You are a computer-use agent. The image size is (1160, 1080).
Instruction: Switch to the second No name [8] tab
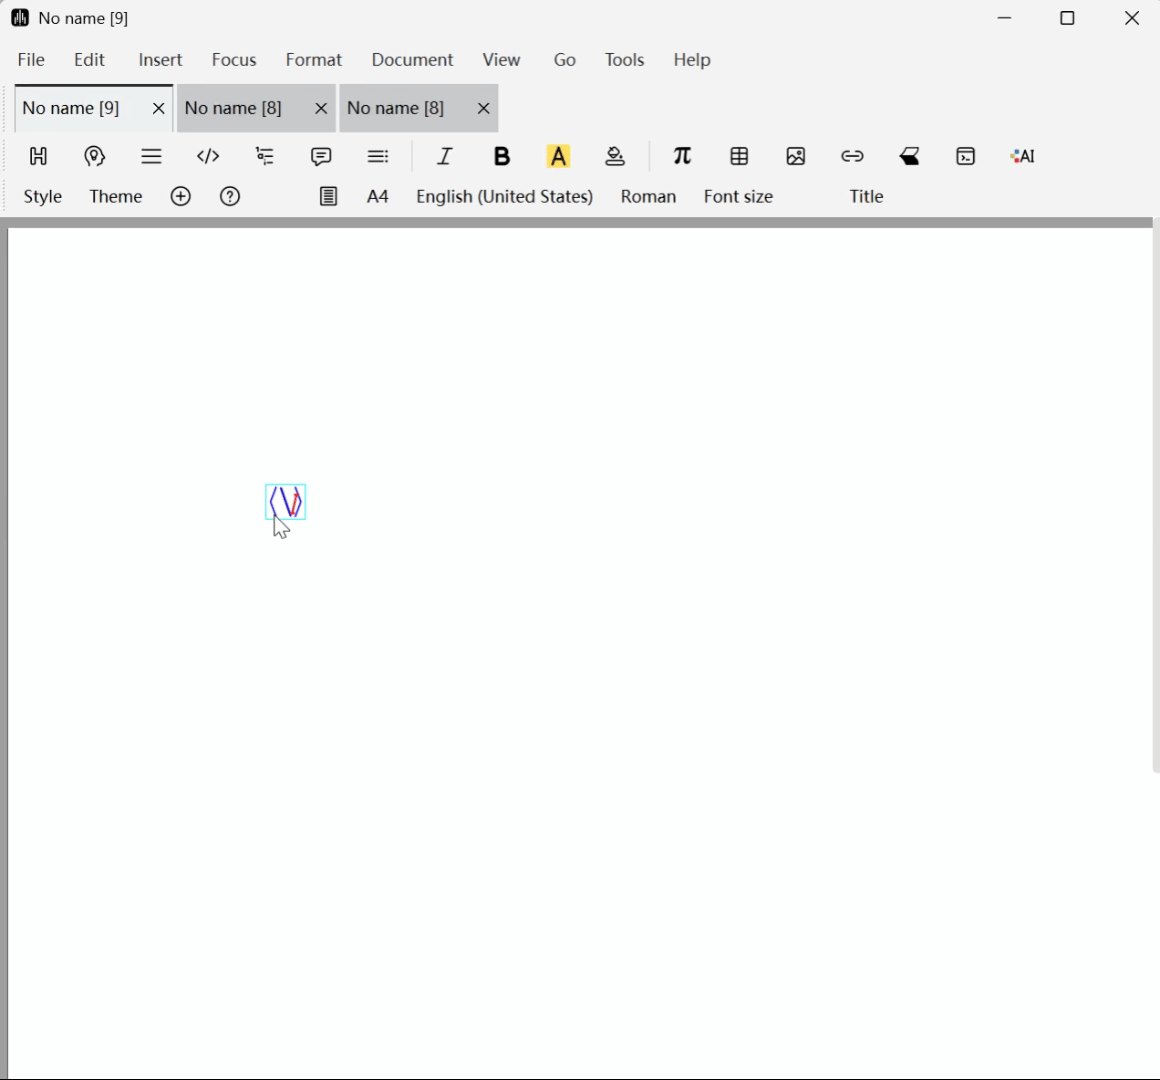click(396, 108)
